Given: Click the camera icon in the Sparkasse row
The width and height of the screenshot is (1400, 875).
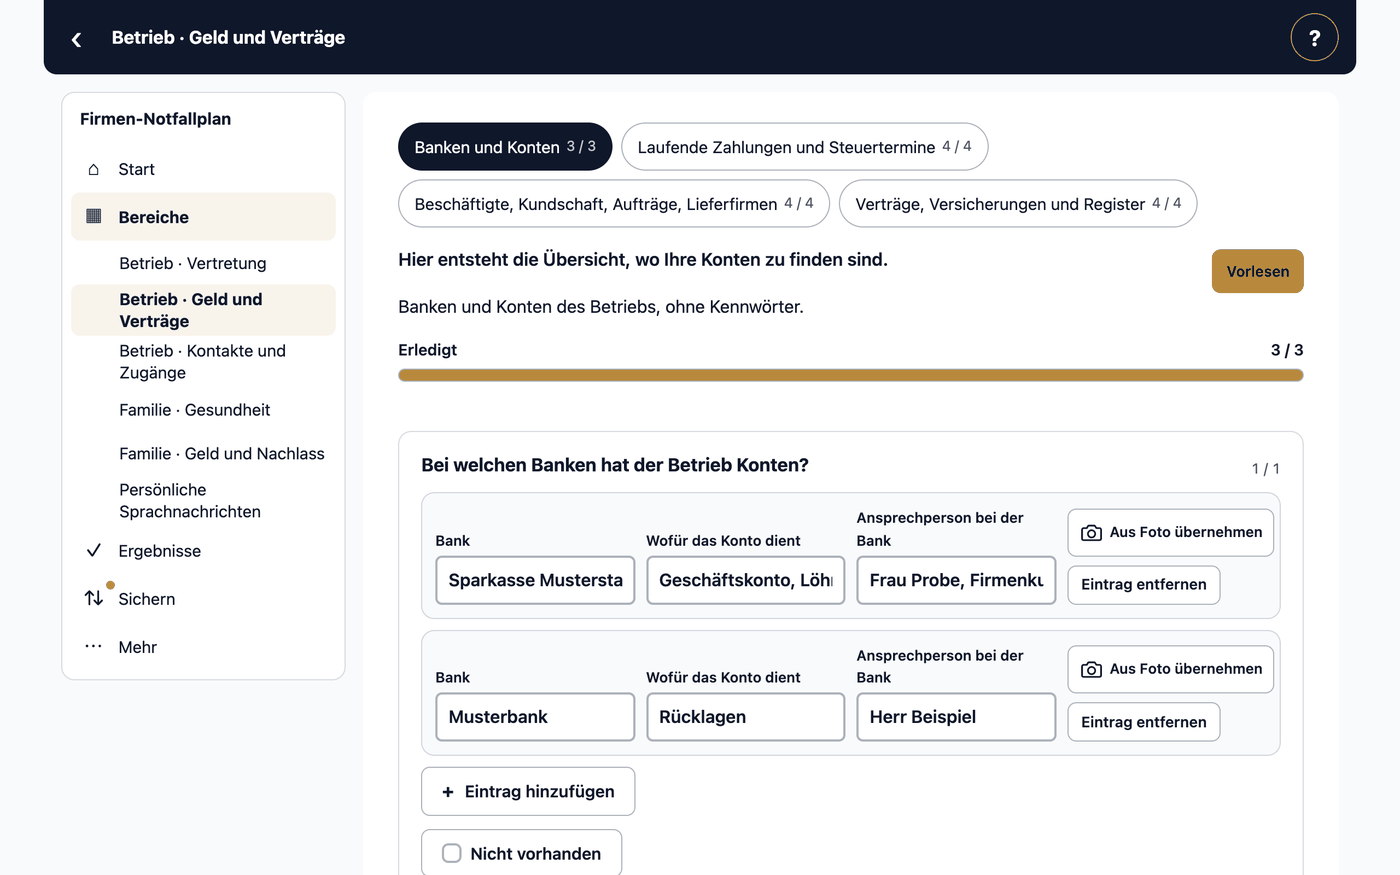Looking at the screenshot, I should tap(1092, 533).
